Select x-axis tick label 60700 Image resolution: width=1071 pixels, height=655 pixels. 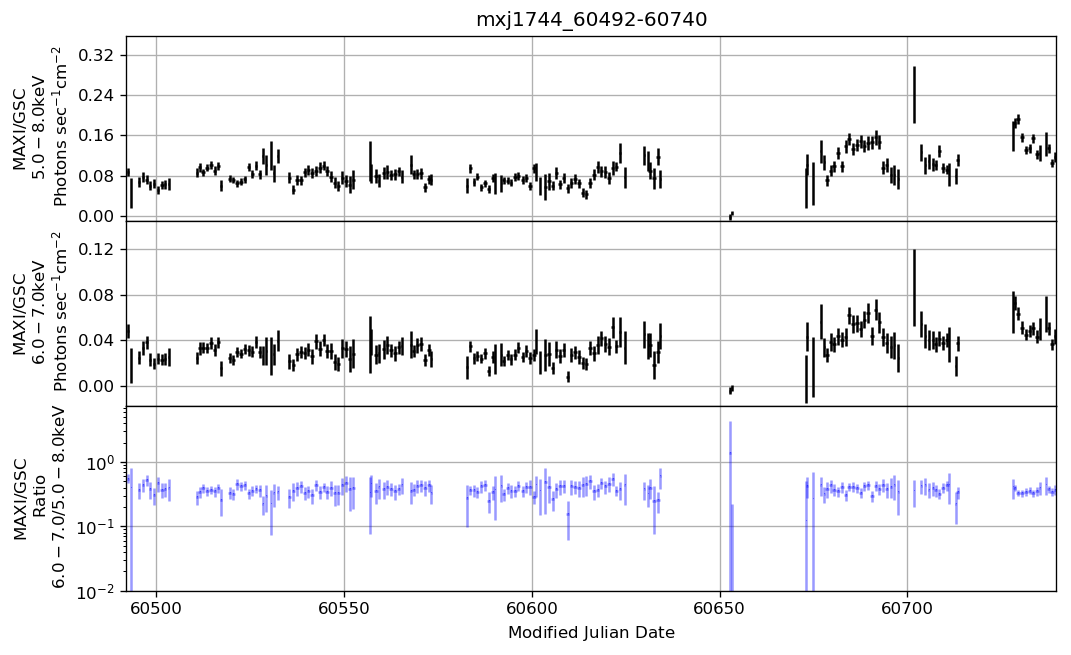(x=908, y=609)
